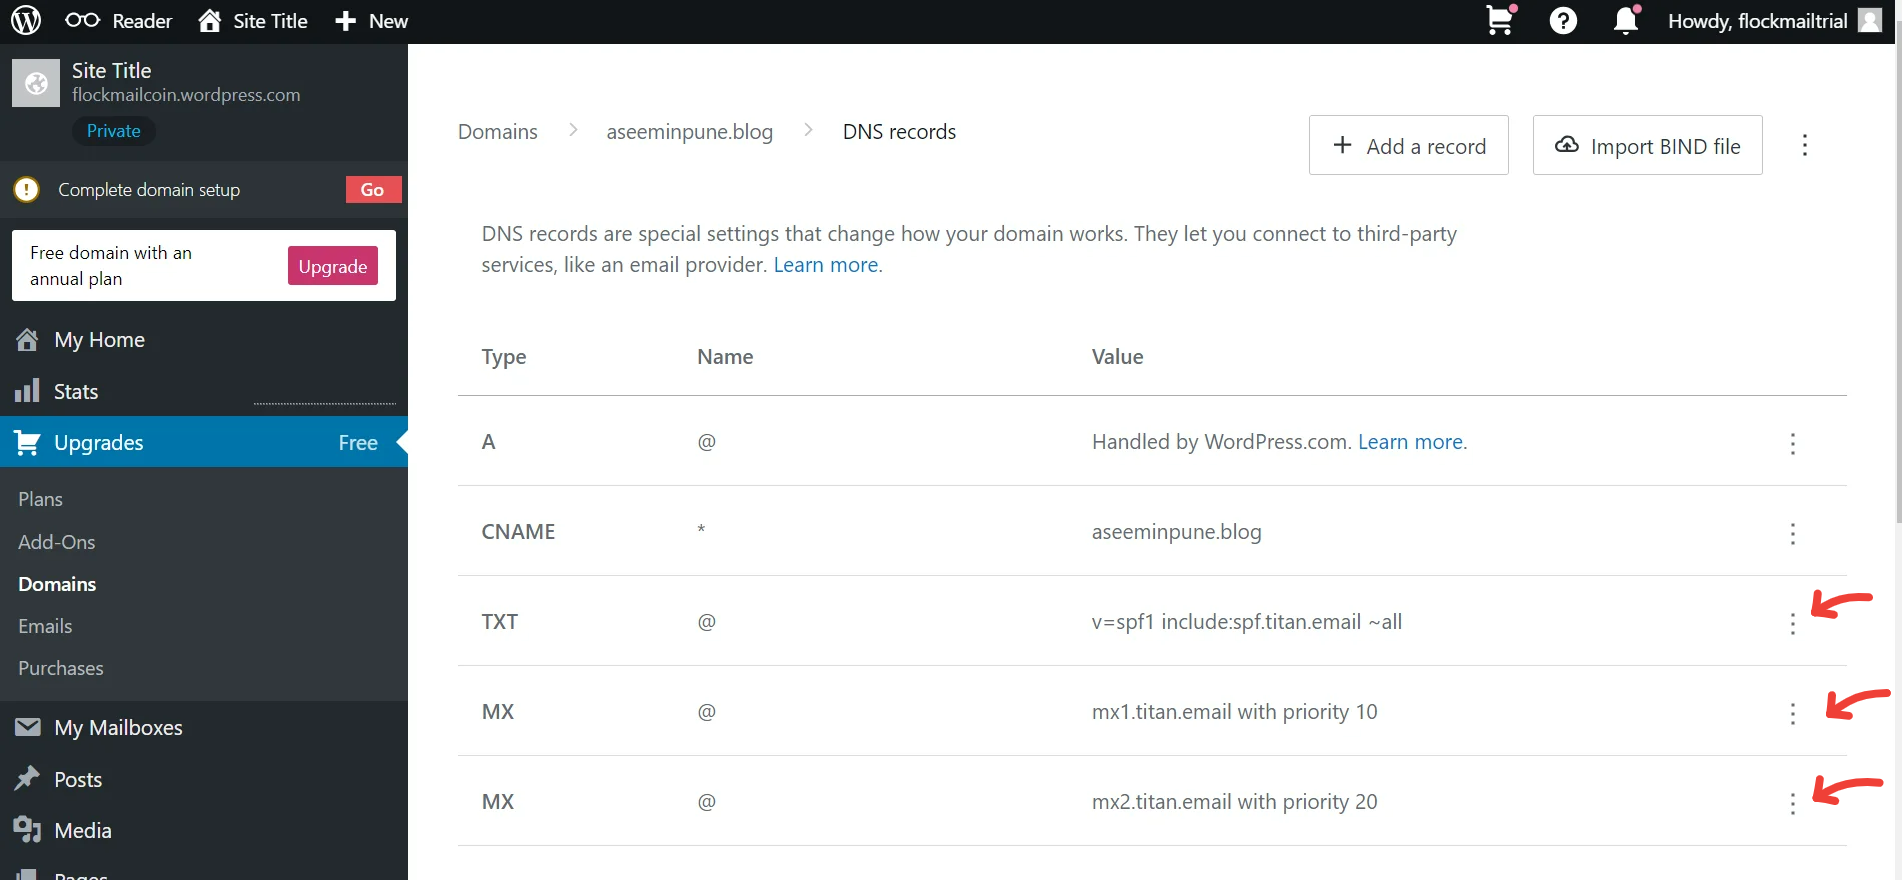Click the Value column header
The image size is (1902, 880).
pos(1118,357)
